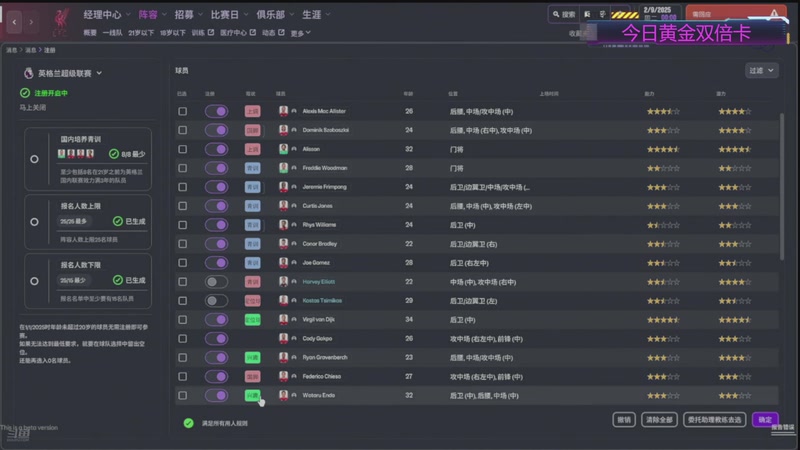800x450 pixels.
Task: Click the info icon next to Cody Gakpo's name
Action: tap(294, 338)
